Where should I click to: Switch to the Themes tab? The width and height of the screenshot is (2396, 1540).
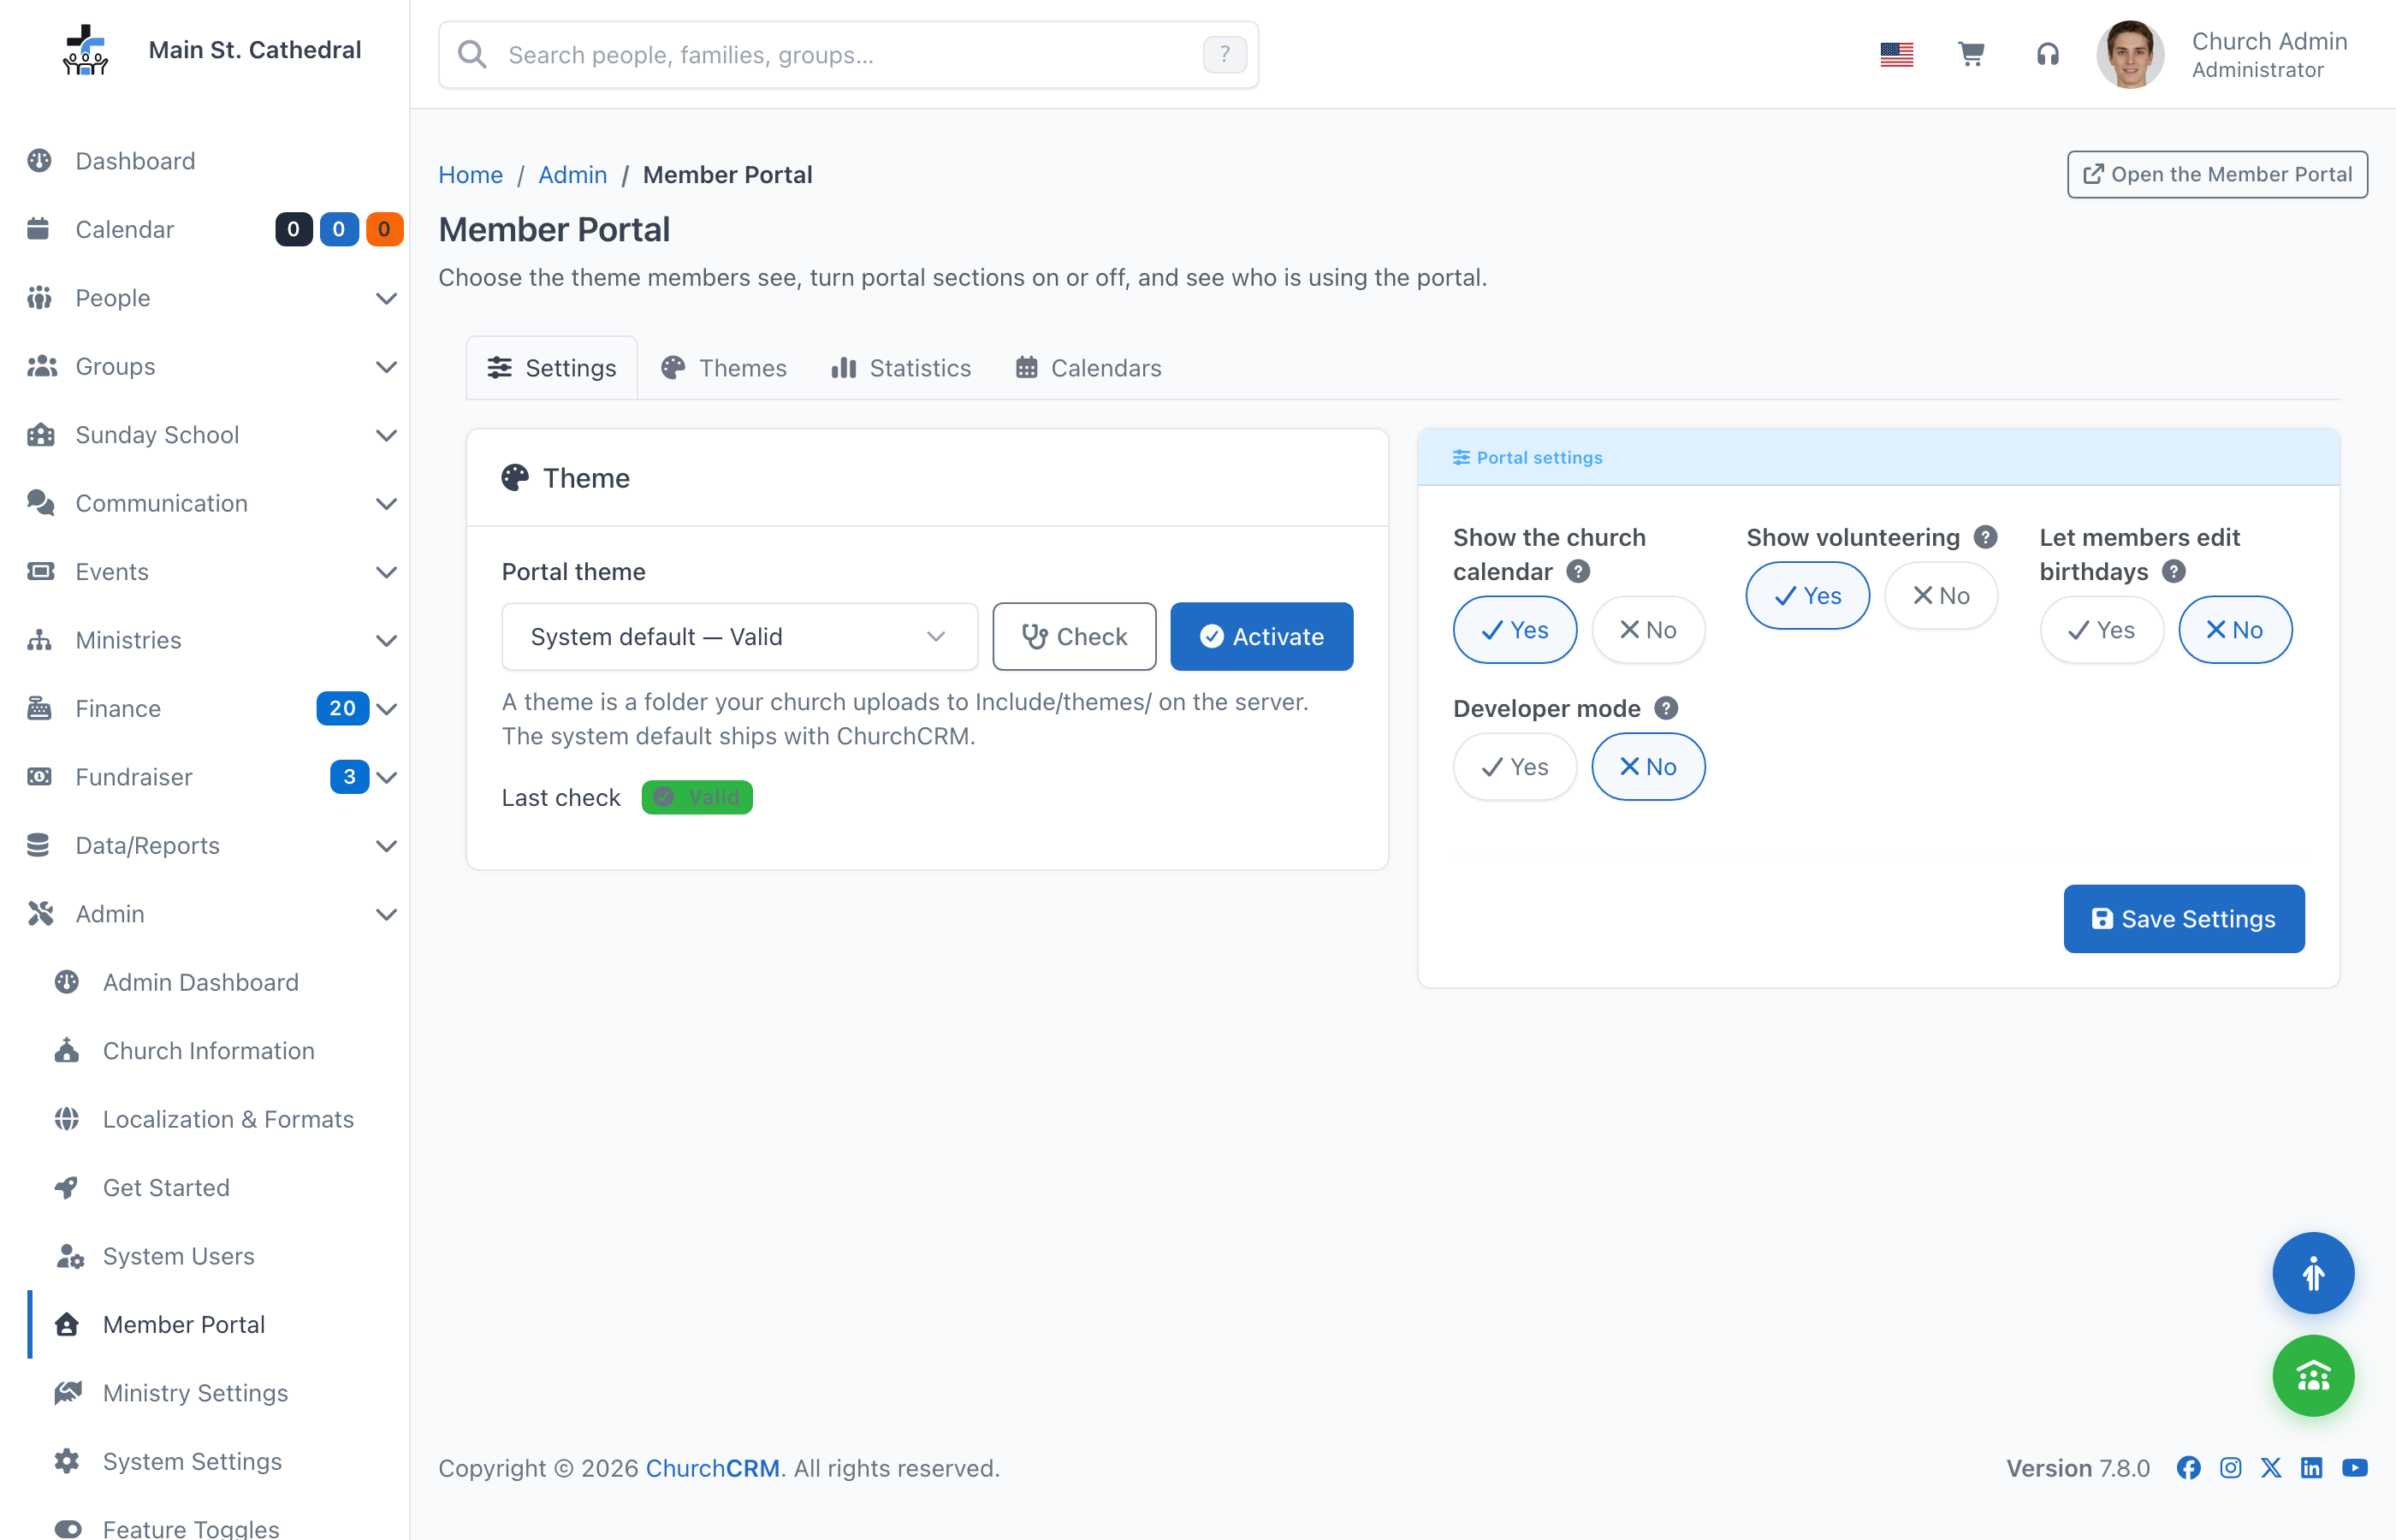click(x=724, y=368)
